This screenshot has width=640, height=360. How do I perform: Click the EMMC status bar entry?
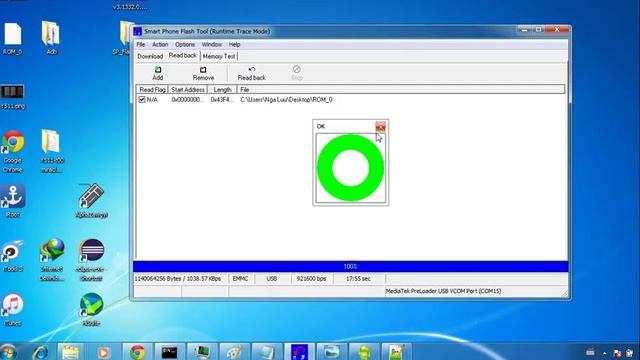click(240, 279)
